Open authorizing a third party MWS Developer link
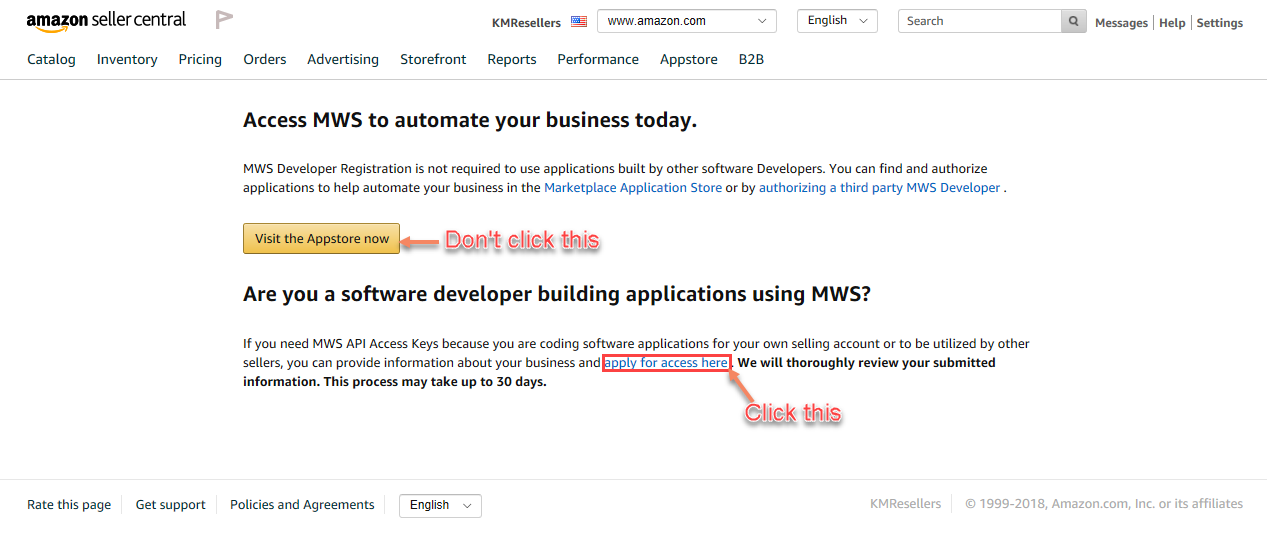This screenshot has width=1268, height=534. 880,187
